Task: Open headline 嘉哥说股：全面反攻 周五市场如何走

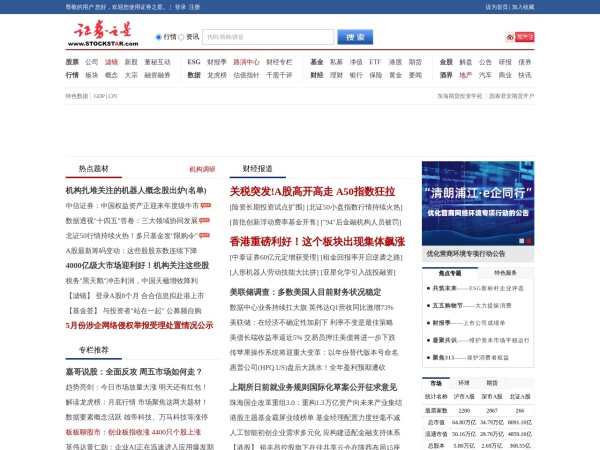Action: pyautogui.click(x=134, y=372)
